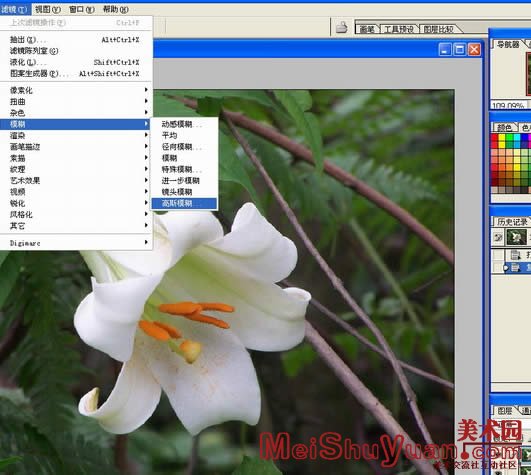Open the 风格化 filter category

[x=76, y=214]
